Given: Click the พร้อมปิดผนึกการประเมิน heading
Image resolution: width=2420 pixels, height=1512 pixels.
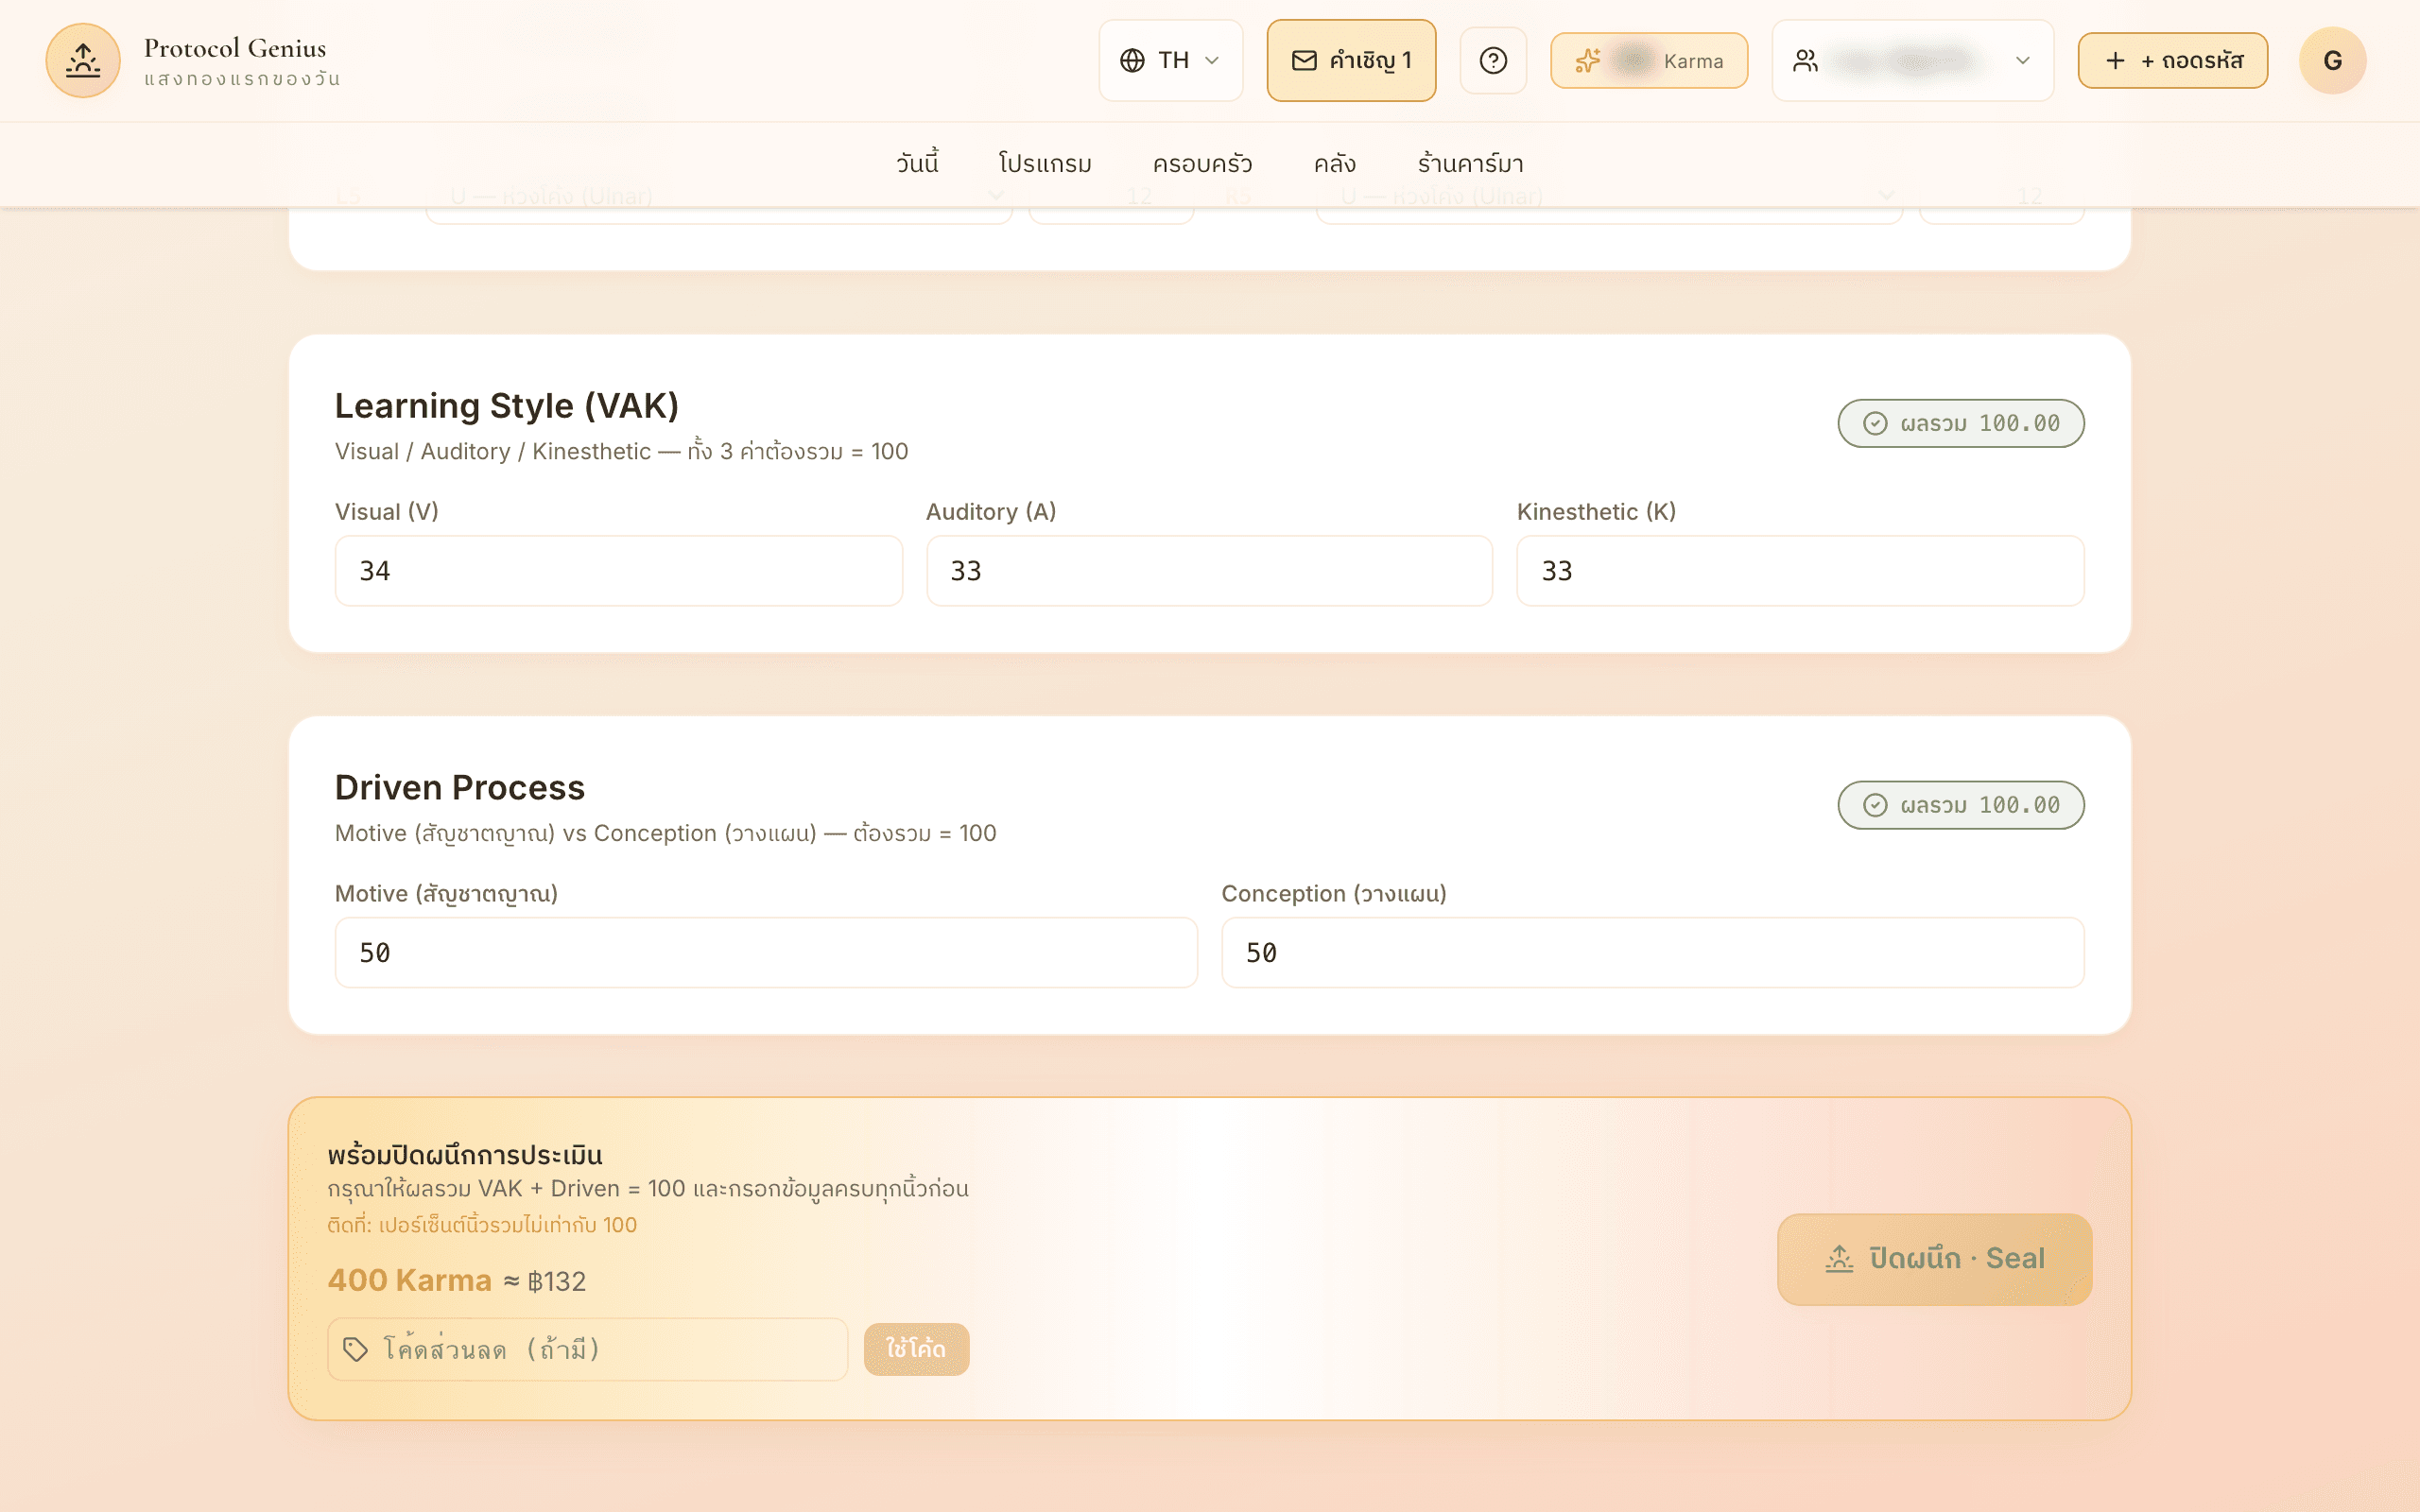Looking at the screenshot, I should click(465, 1155).
